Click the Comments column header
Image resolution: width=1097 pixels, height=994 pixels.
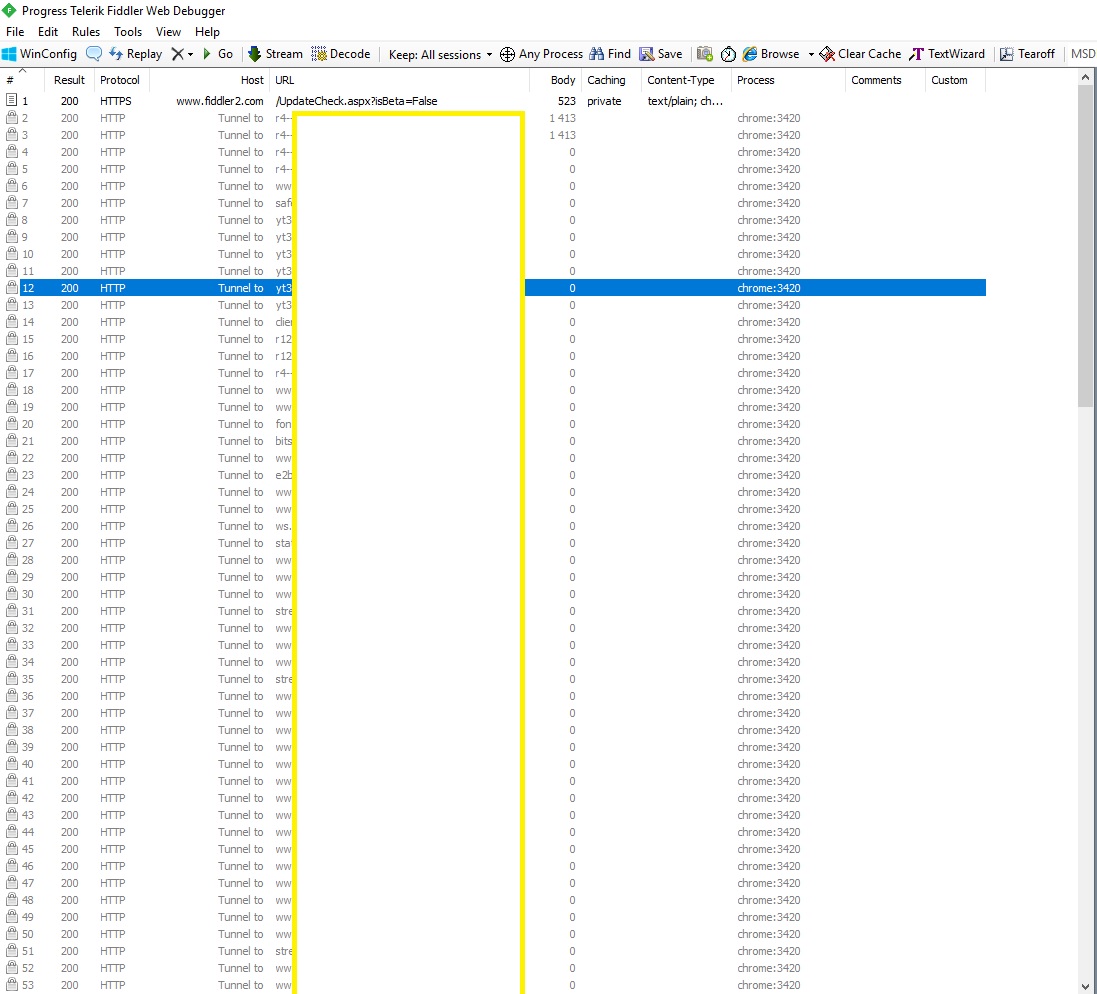[x=885, y=80]
